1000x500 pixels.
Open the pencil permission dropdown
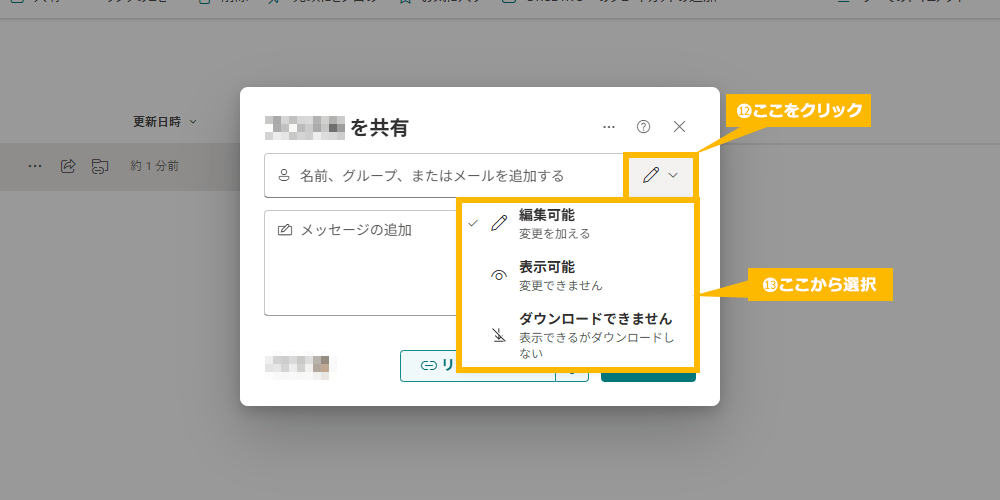point(661,175)
